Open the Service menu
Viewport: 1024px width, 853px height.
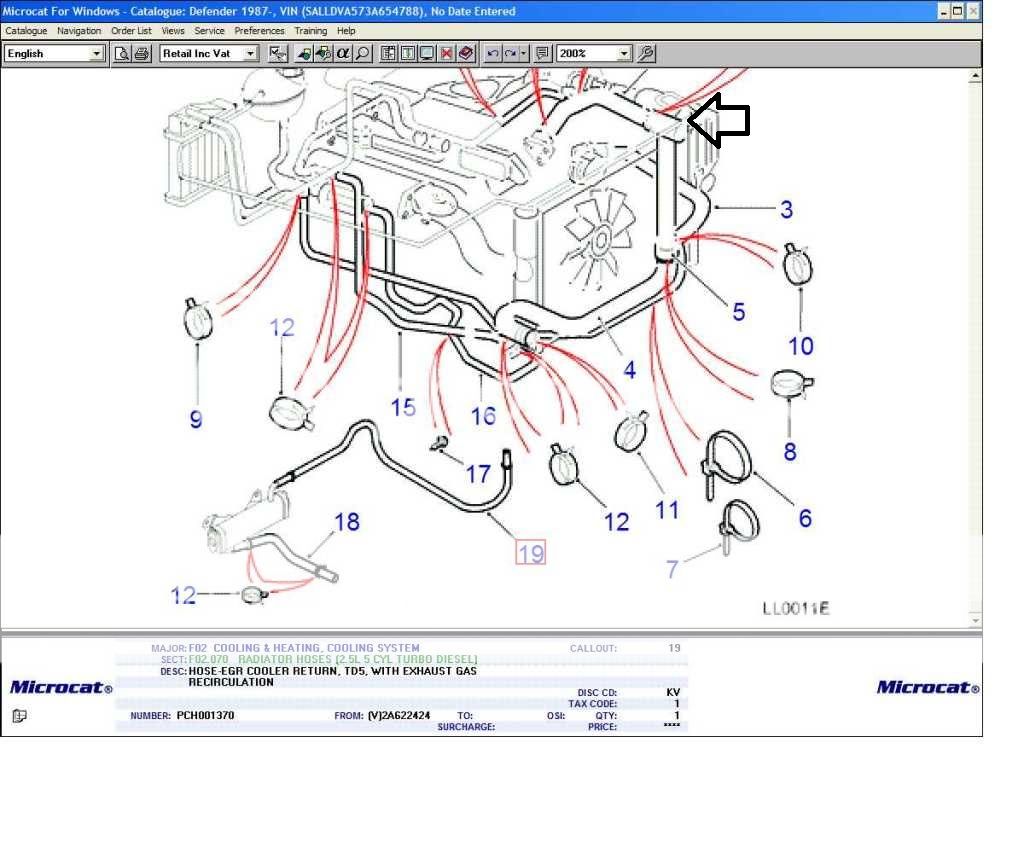click(209, 31)
